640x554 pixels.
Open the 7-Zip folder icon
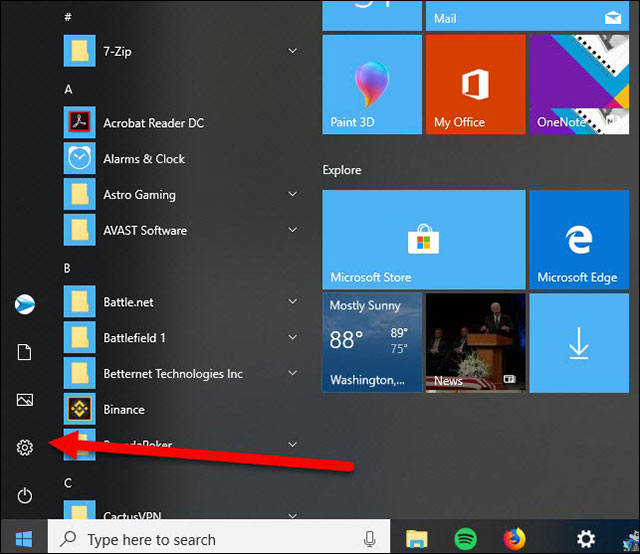(x=80, y=51)
